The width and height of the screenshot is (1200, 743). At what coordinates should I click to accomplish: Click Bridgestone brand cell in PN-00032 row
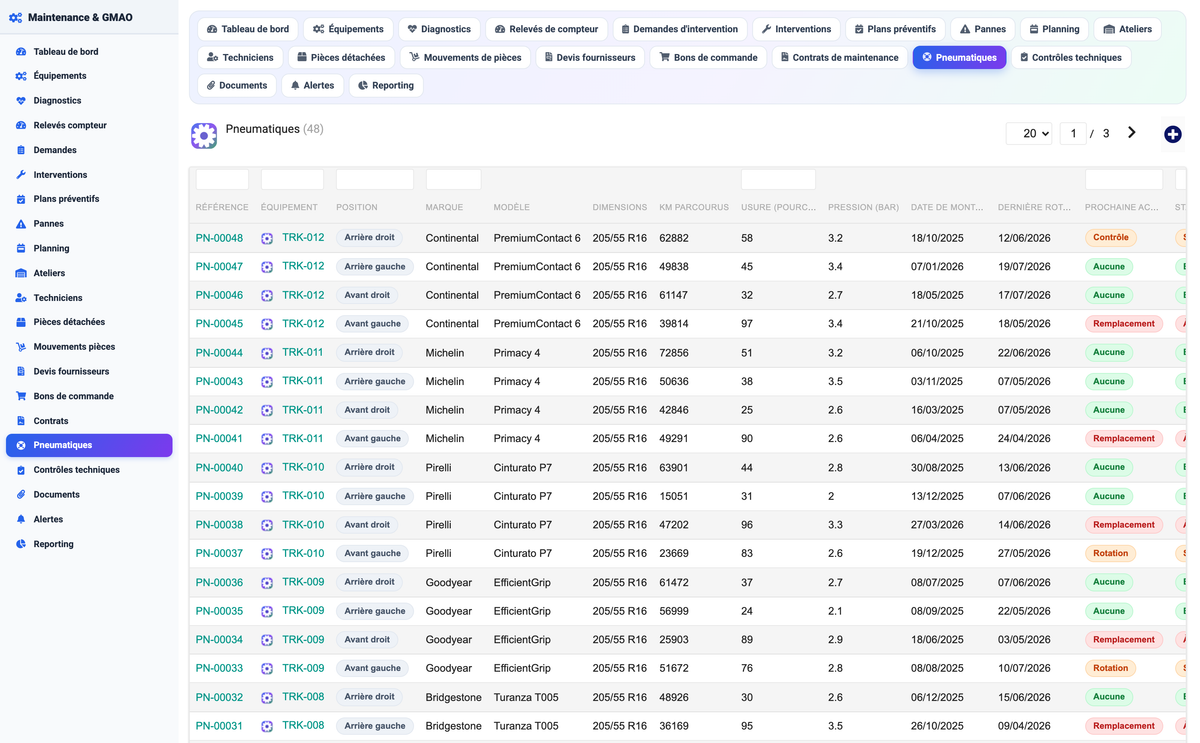pos(453,697)
